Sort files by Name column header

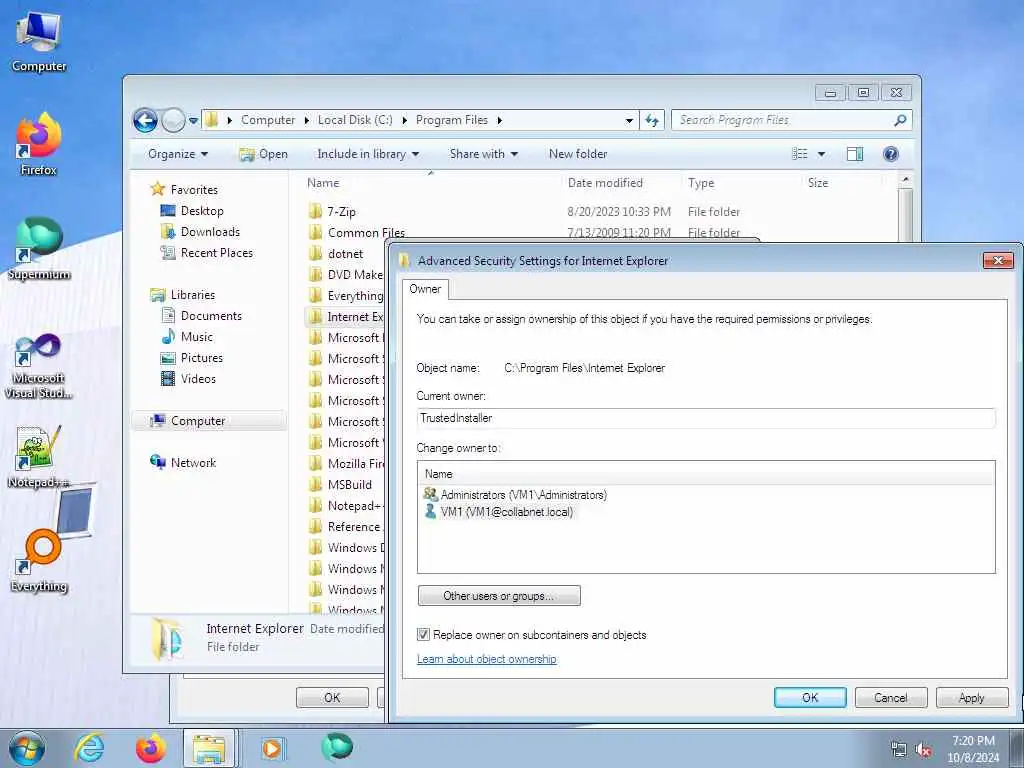click(x=323, y=183)
